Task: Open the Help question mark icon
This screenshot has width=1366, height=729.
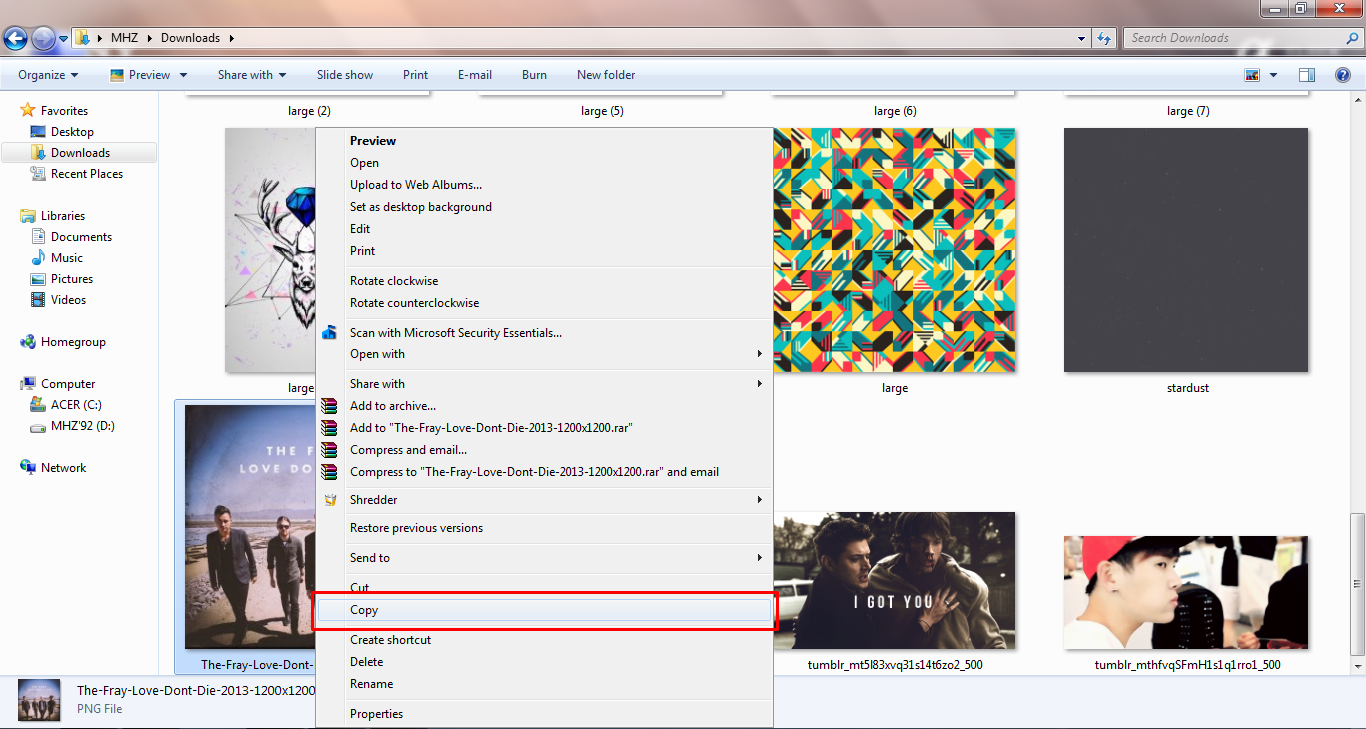Action: pos(1343,75)
